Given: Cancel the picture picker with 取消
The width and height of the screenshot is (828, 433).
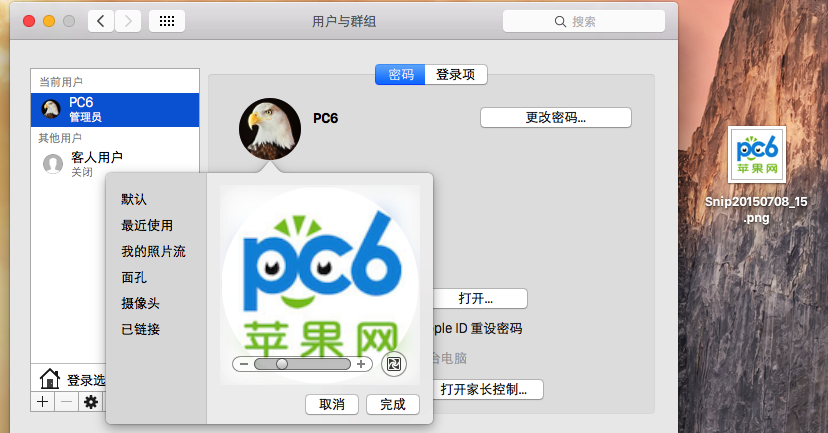Looking at the screenshot, I should click(332, 404).
